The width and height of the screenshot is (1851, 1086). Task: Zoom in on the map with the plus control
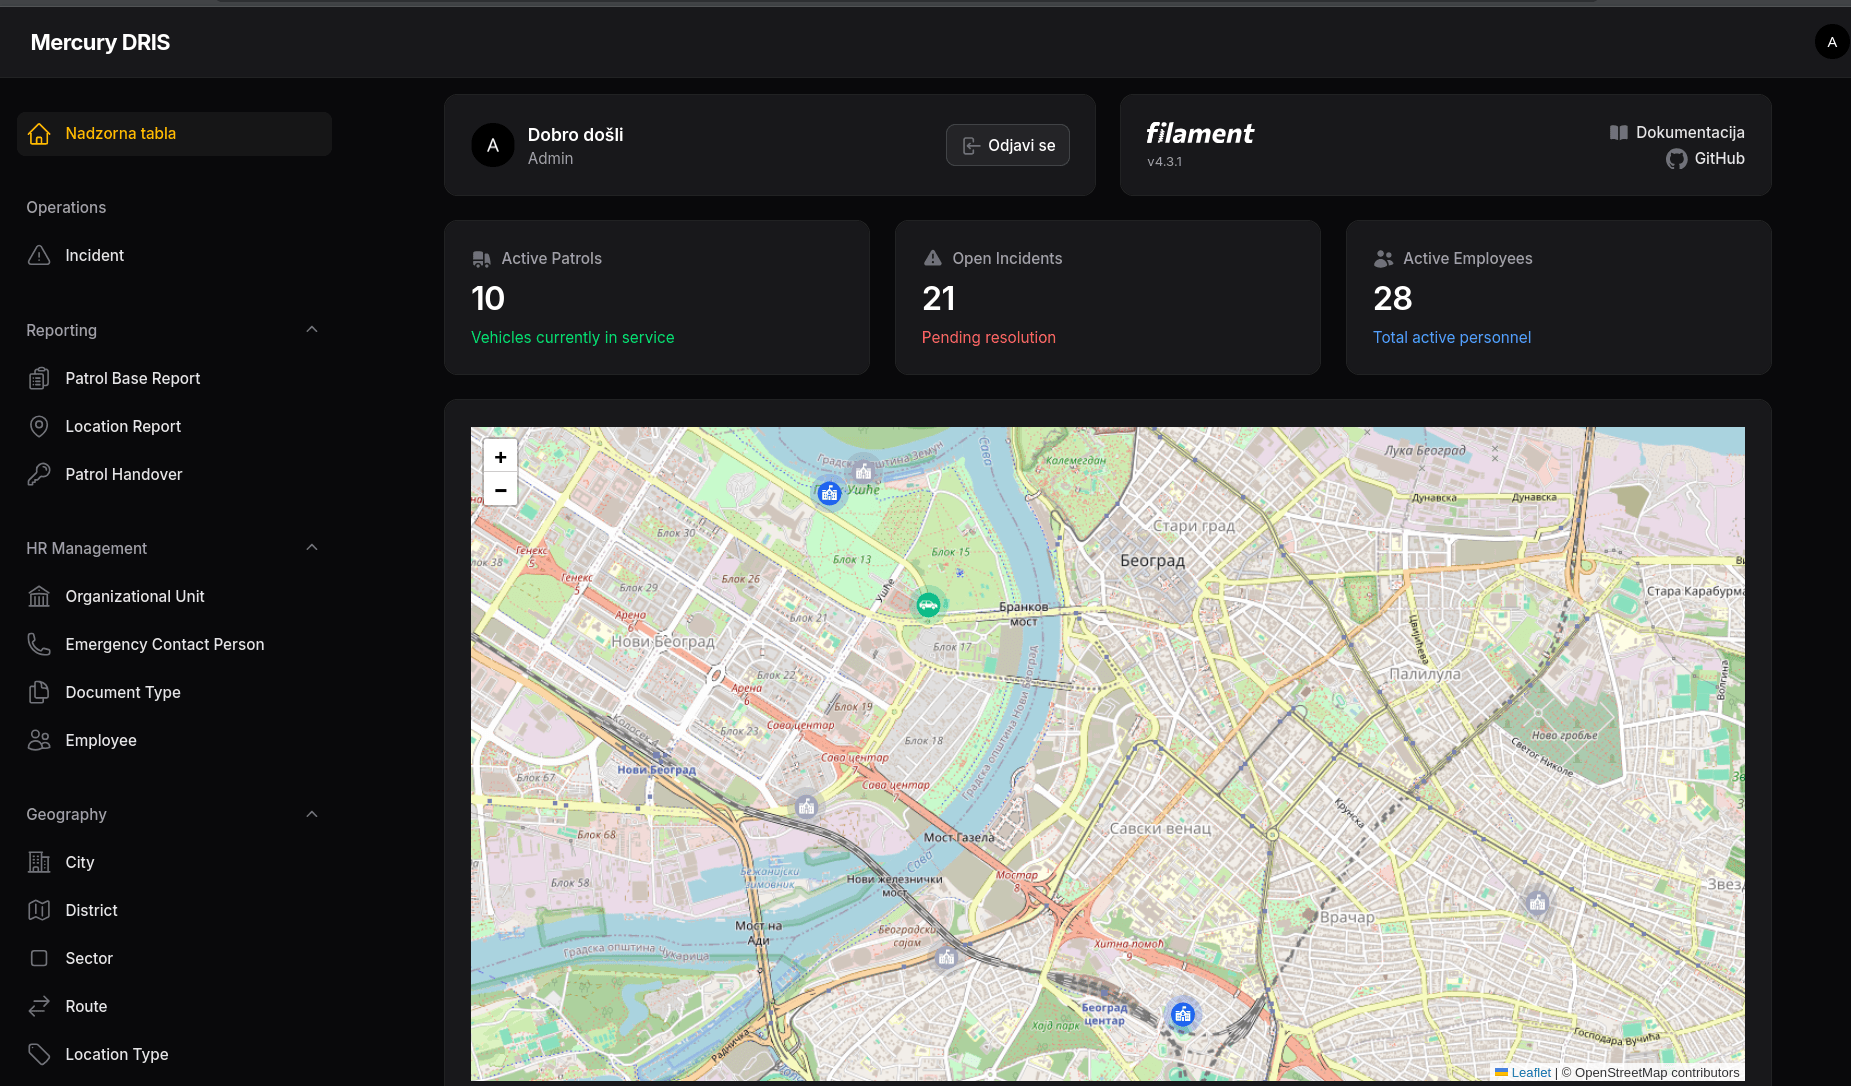[x=500, y=456]
